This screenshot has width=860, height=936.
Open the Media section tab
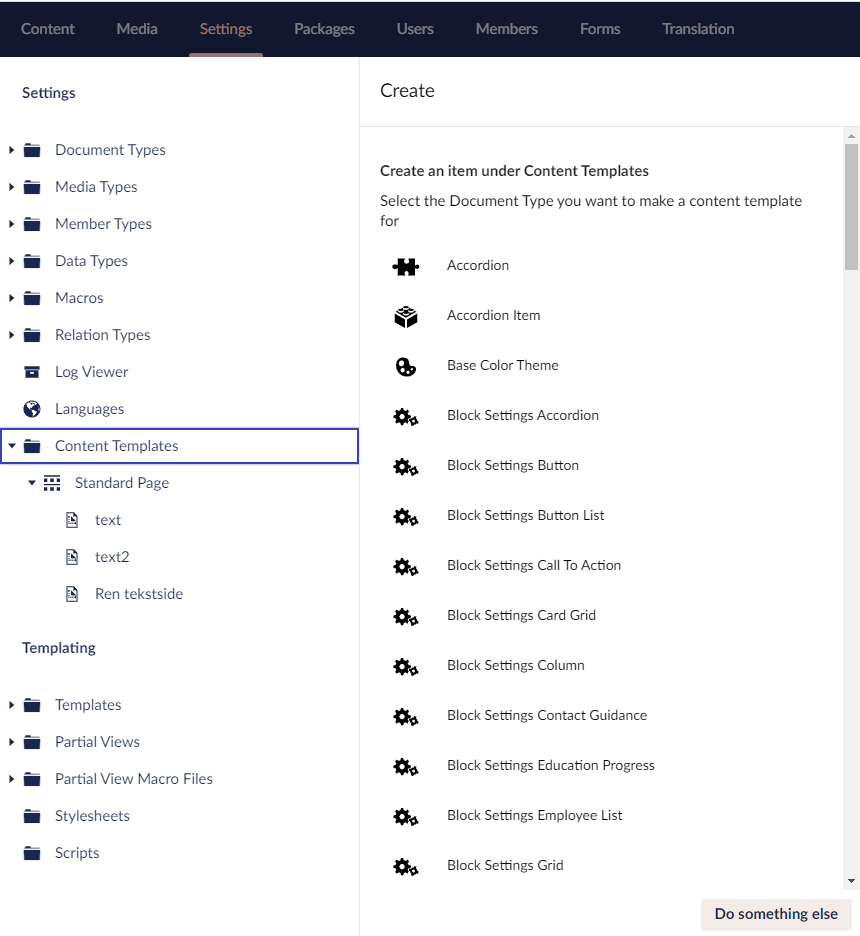point(137,29)
